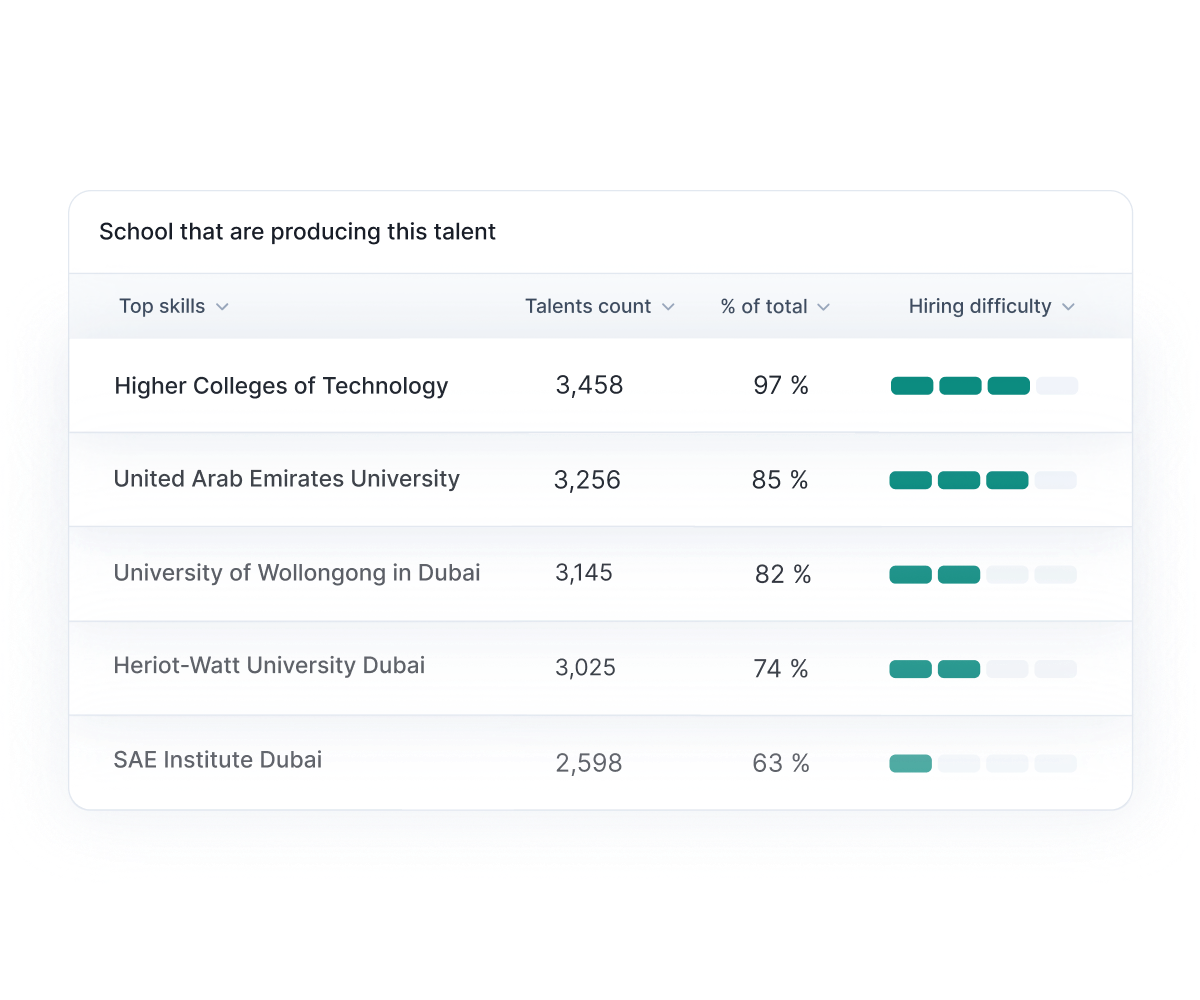Open United Arab Emirates University entry

pyautogui.click(x=286, y=479)
